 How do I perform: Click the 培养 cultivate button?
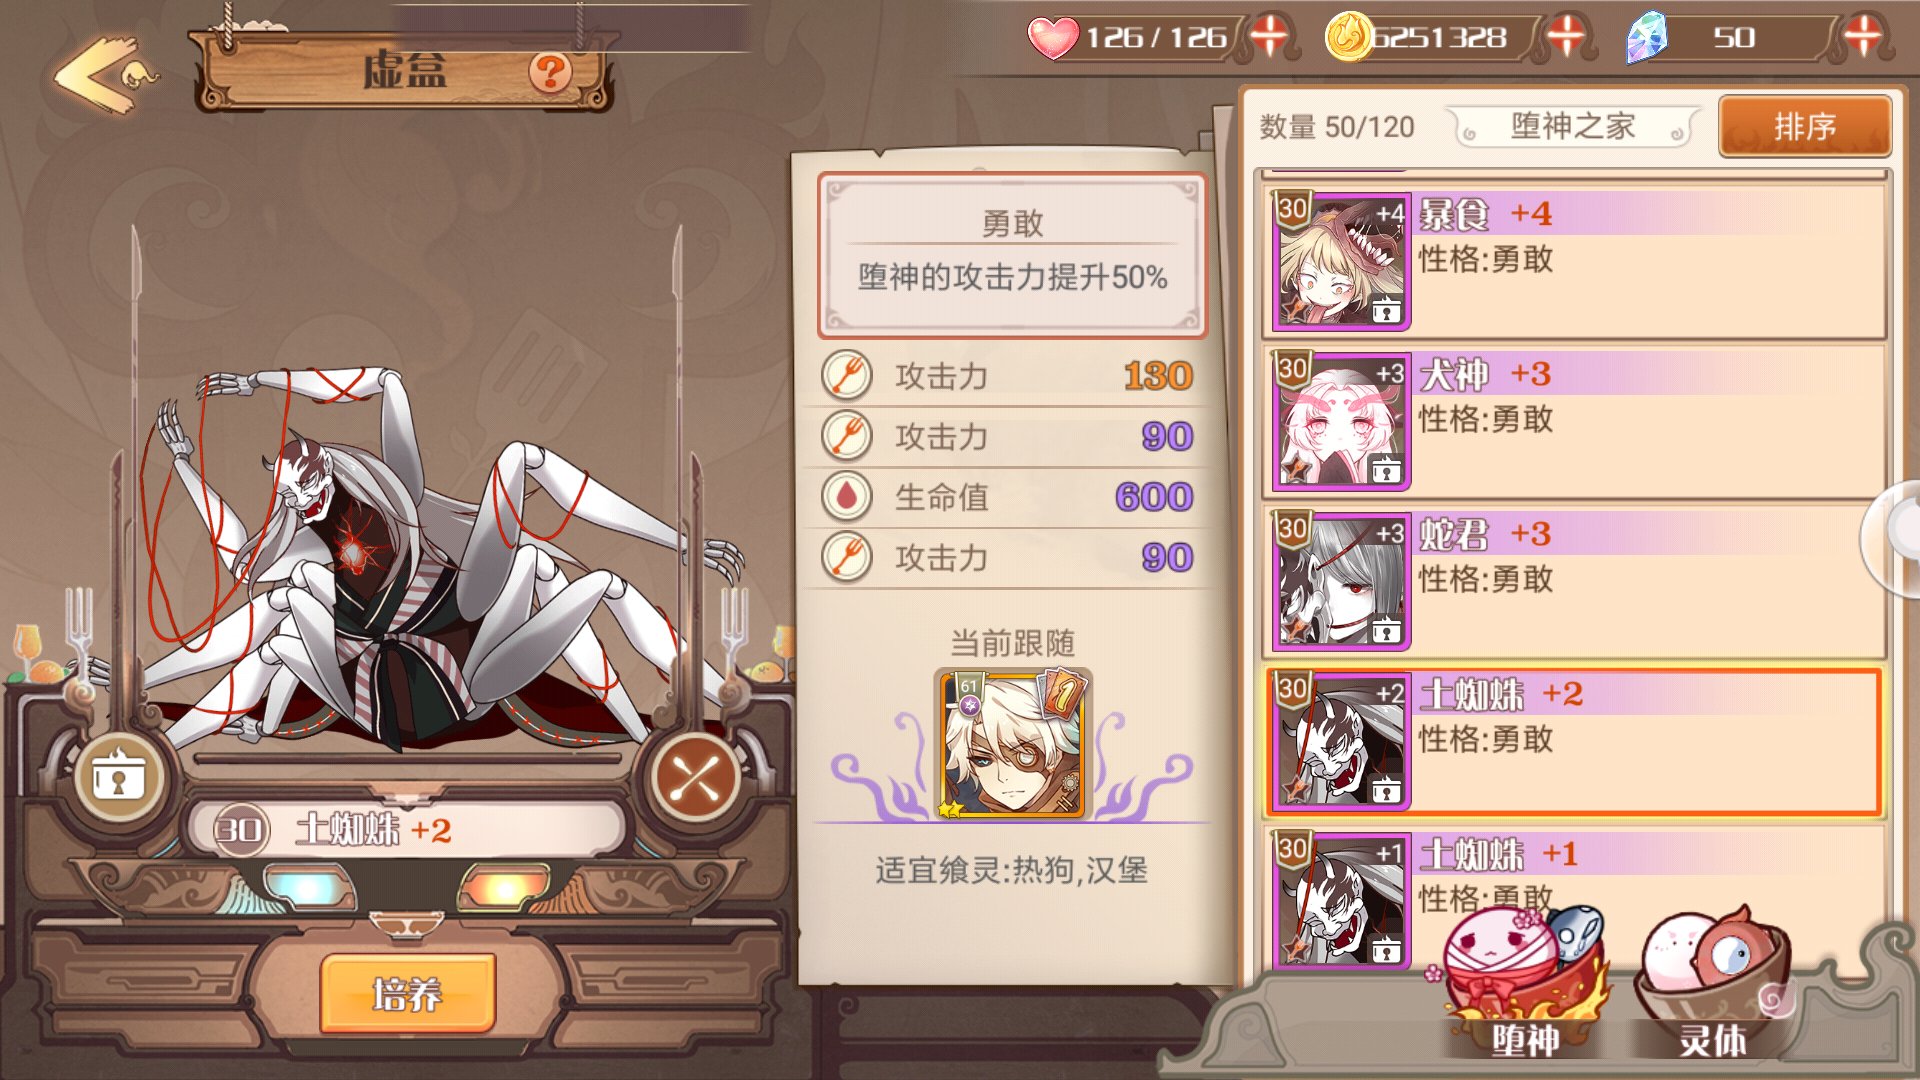[407, 994]
